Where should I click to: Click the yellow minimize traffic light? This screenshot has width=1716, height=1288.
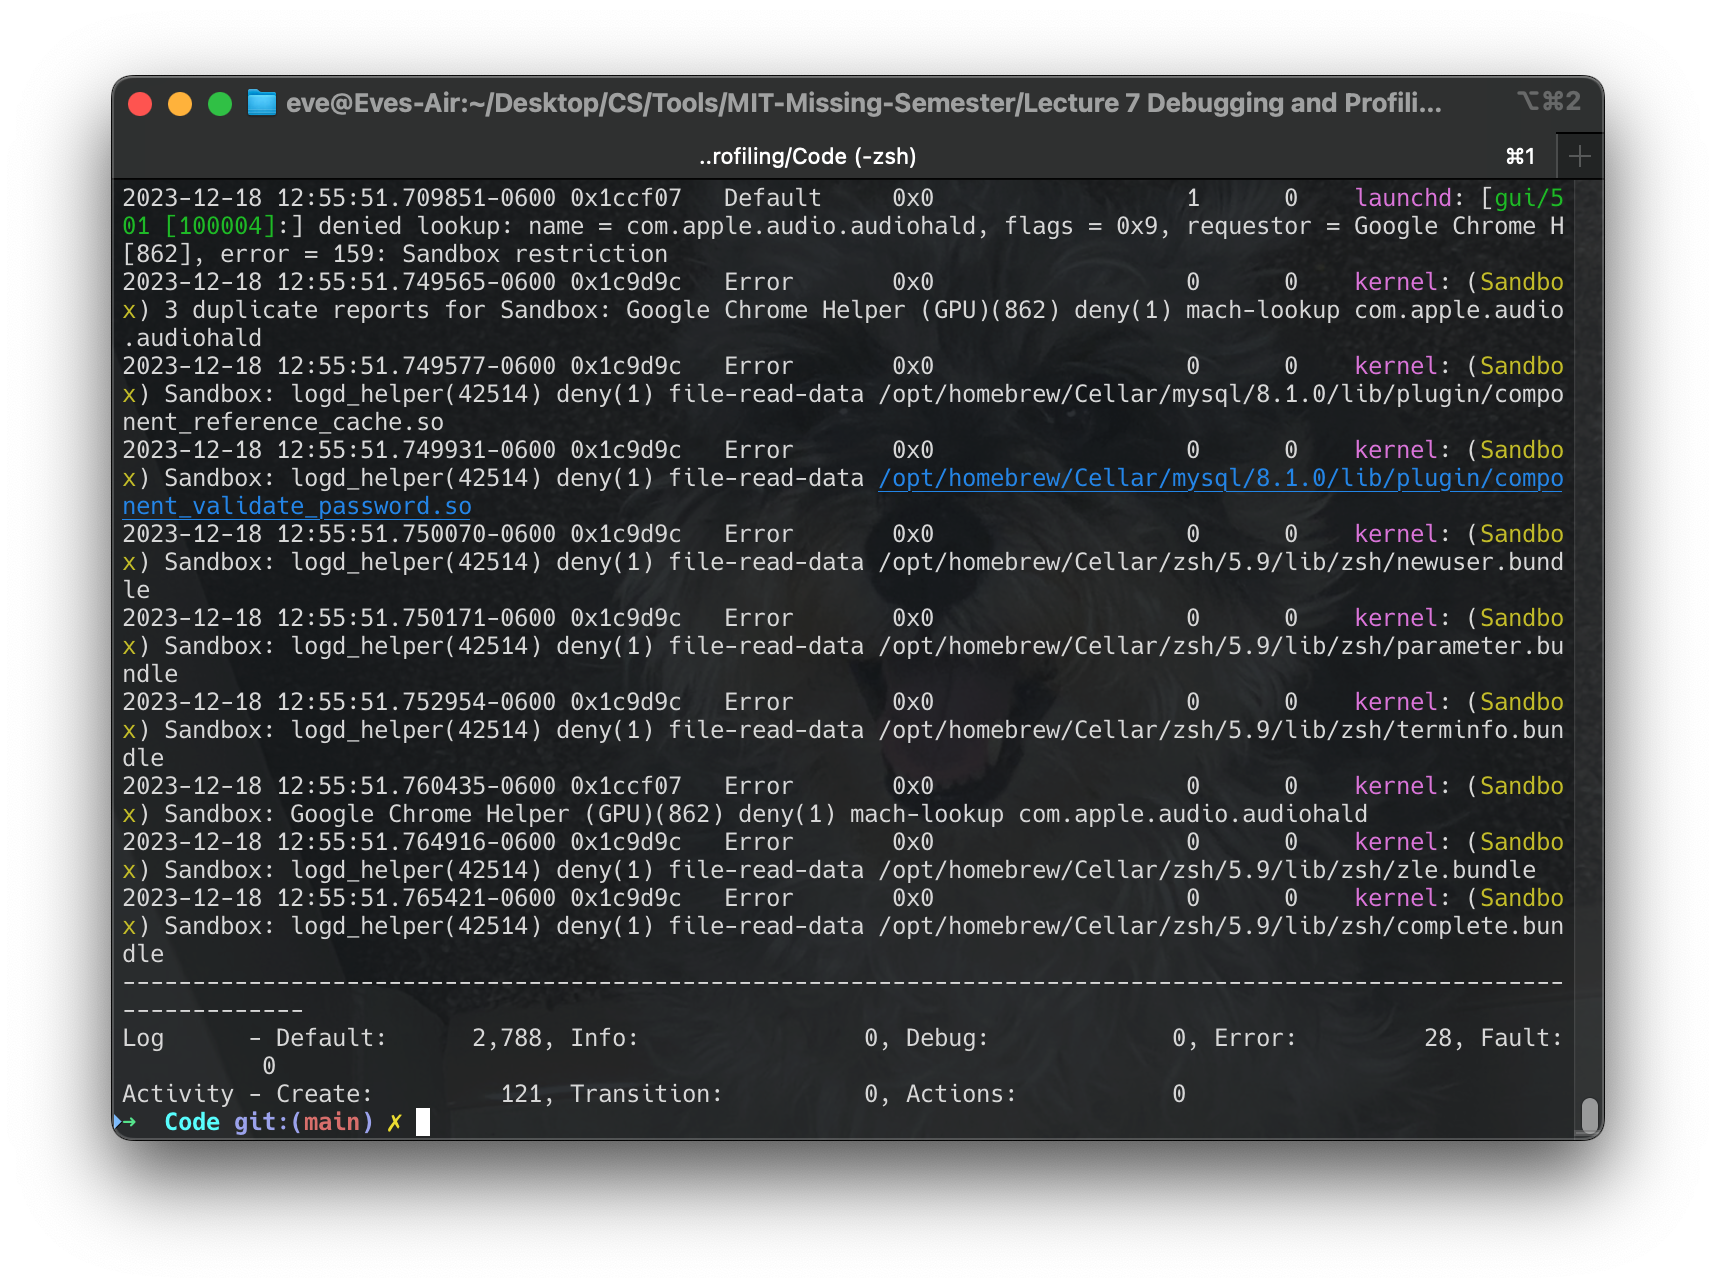[x=179, y=102]
